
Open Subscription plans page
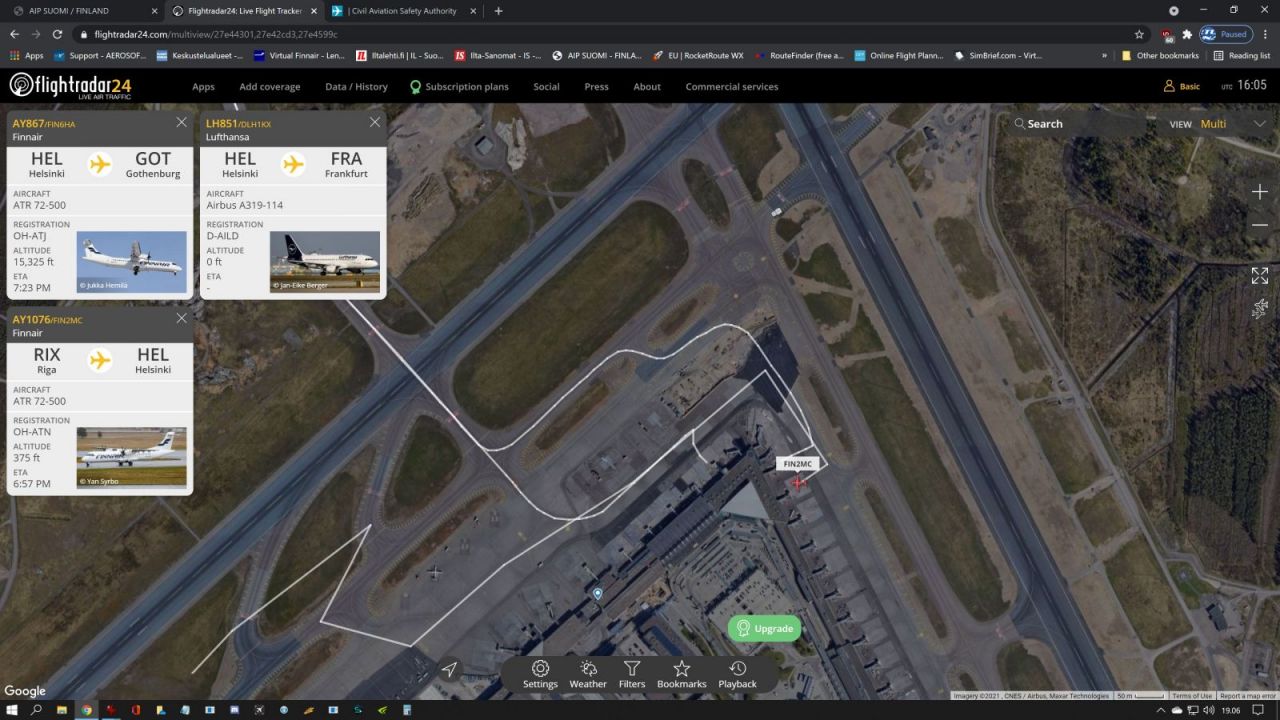pos(459,87)
